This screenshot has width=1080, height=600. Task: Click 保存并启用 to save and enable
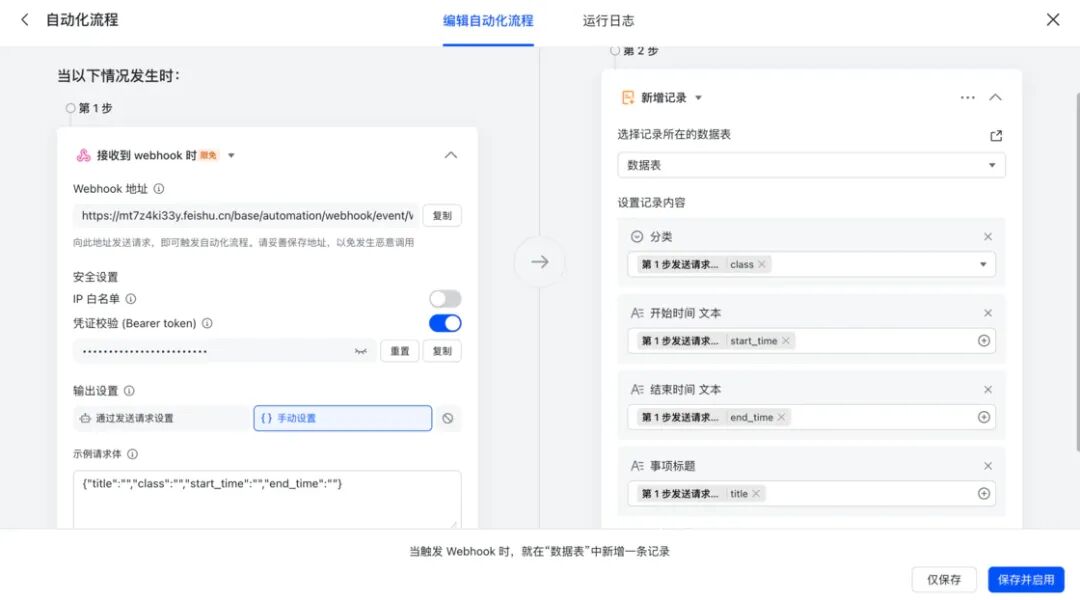pyautogui.click(x=1026, y=580)
